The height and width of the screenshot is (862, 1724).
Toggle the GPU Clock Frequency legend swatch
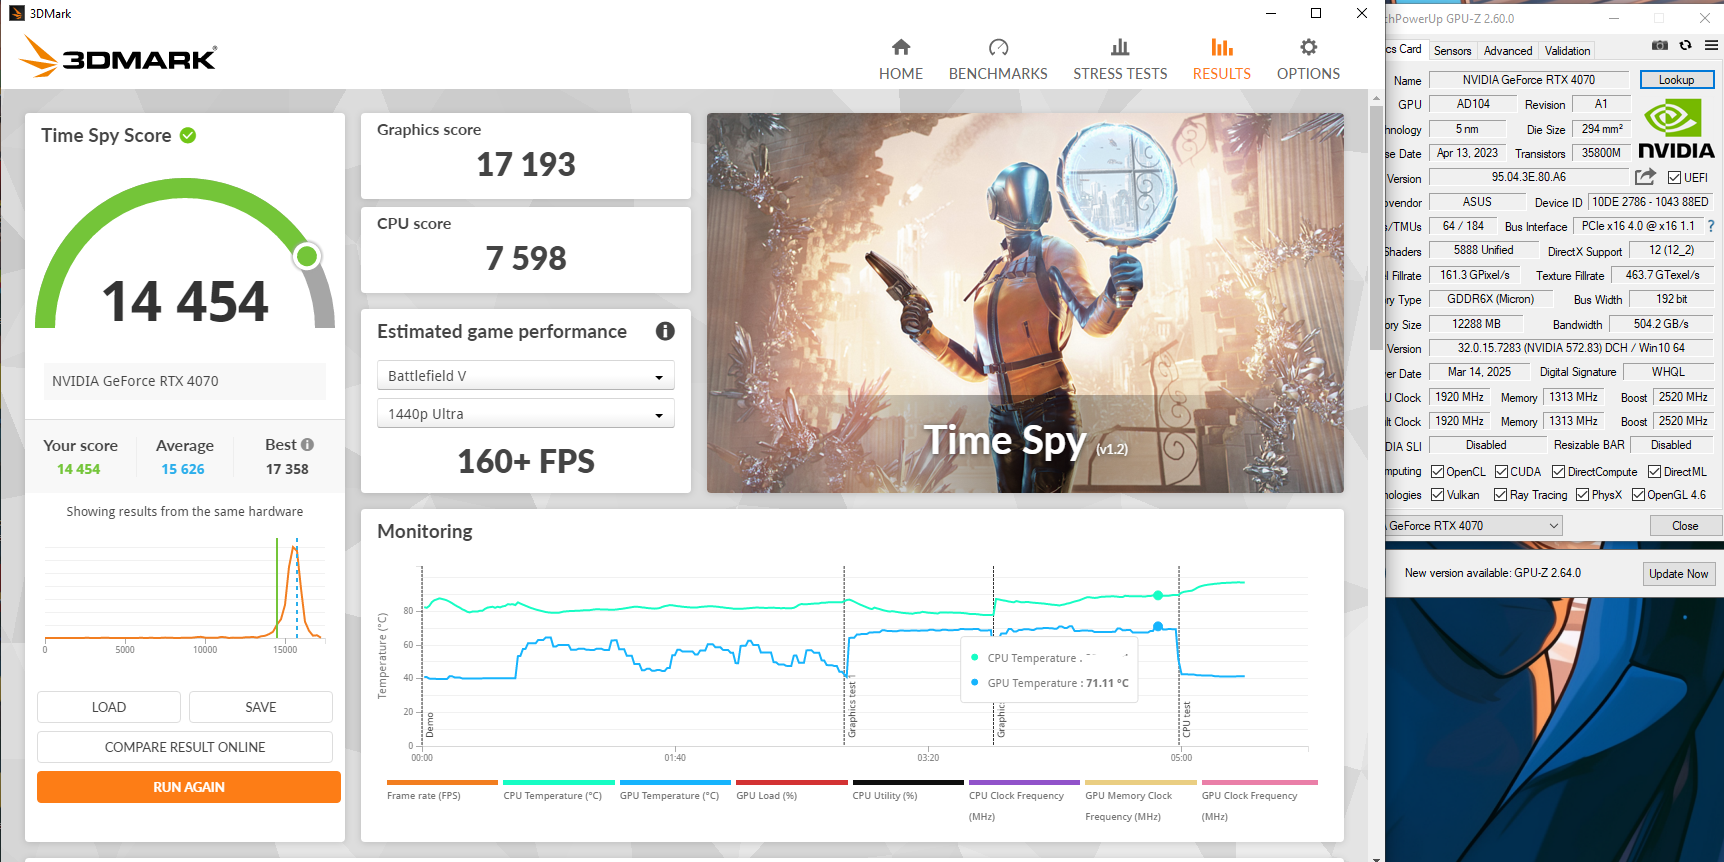(x=1259, y=783)
